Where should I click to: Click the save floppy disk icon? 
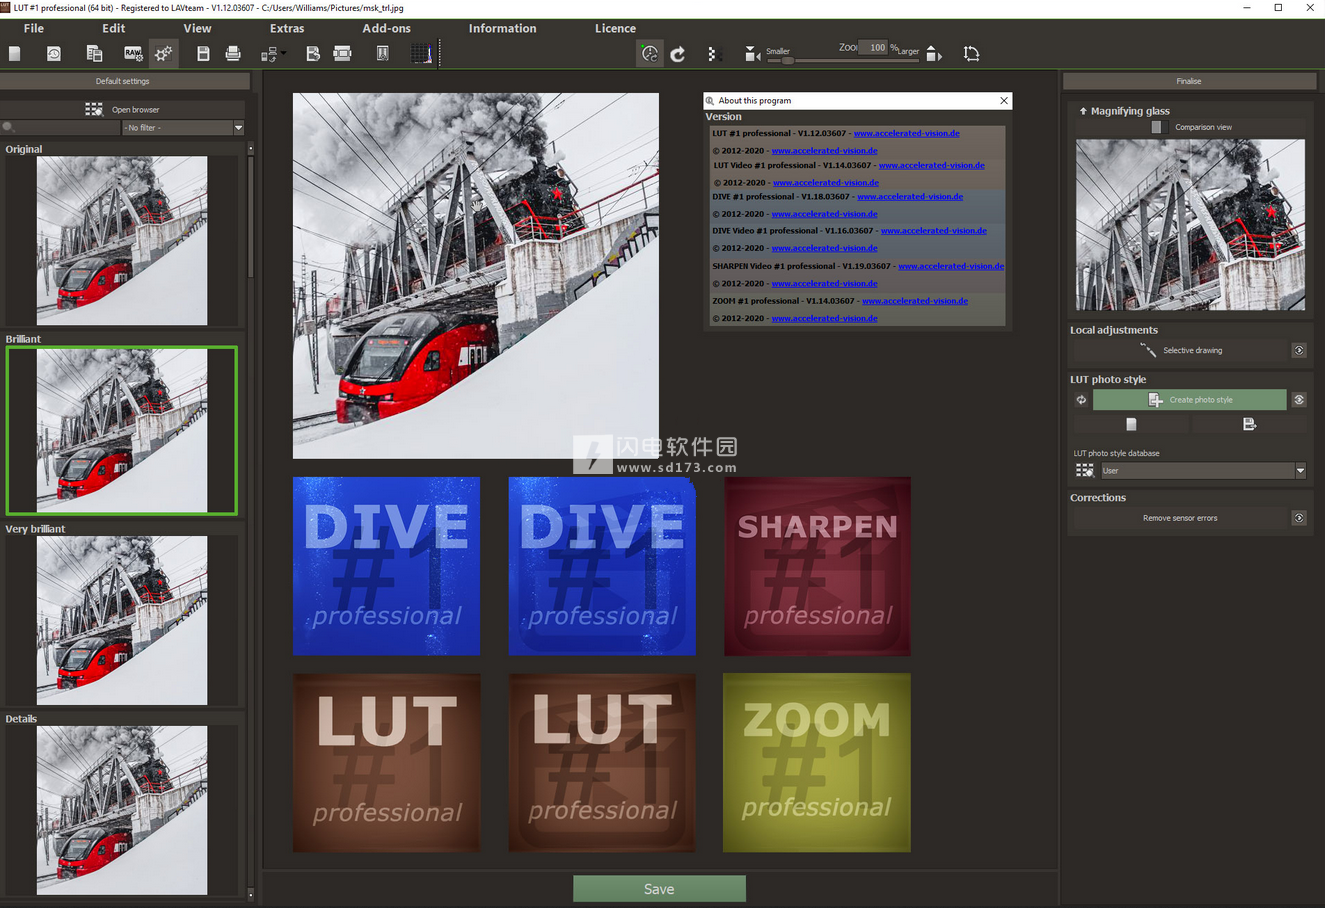click(x=203, y=54)
